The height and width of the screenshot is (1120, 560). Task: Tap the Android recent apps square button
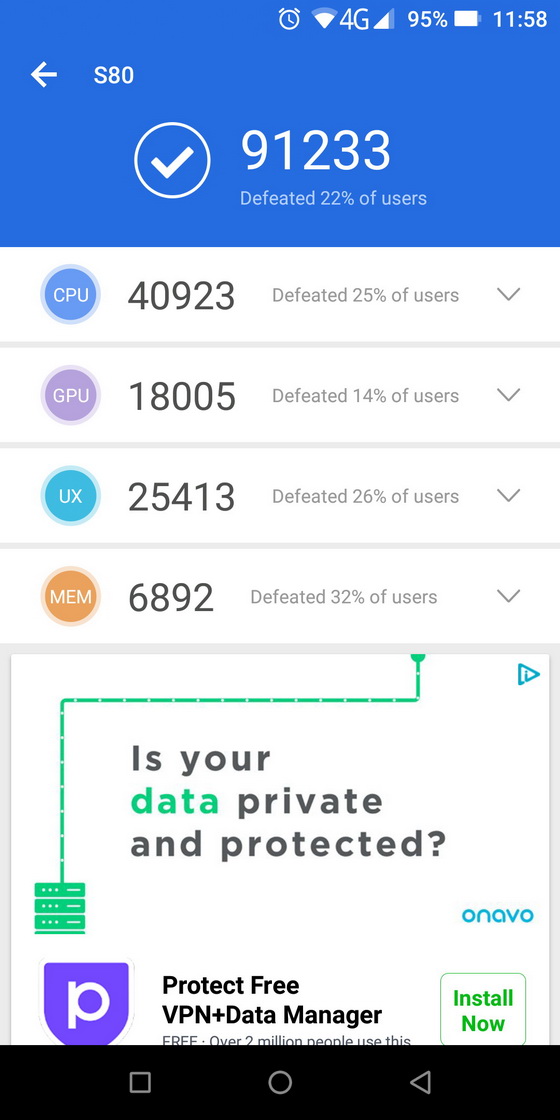click(x=140, y=1082)
